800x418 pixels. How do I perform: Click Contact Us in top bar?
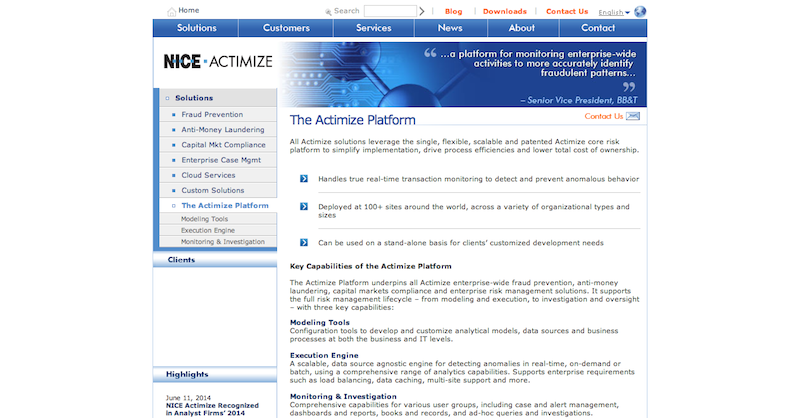click(x=567, y=11)
